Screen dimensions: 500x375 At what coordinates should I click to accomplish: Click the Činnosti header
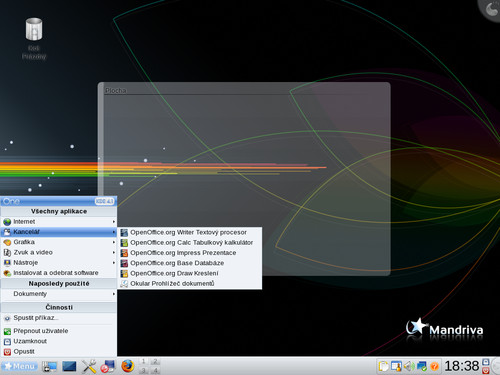(x=59, y=307)
